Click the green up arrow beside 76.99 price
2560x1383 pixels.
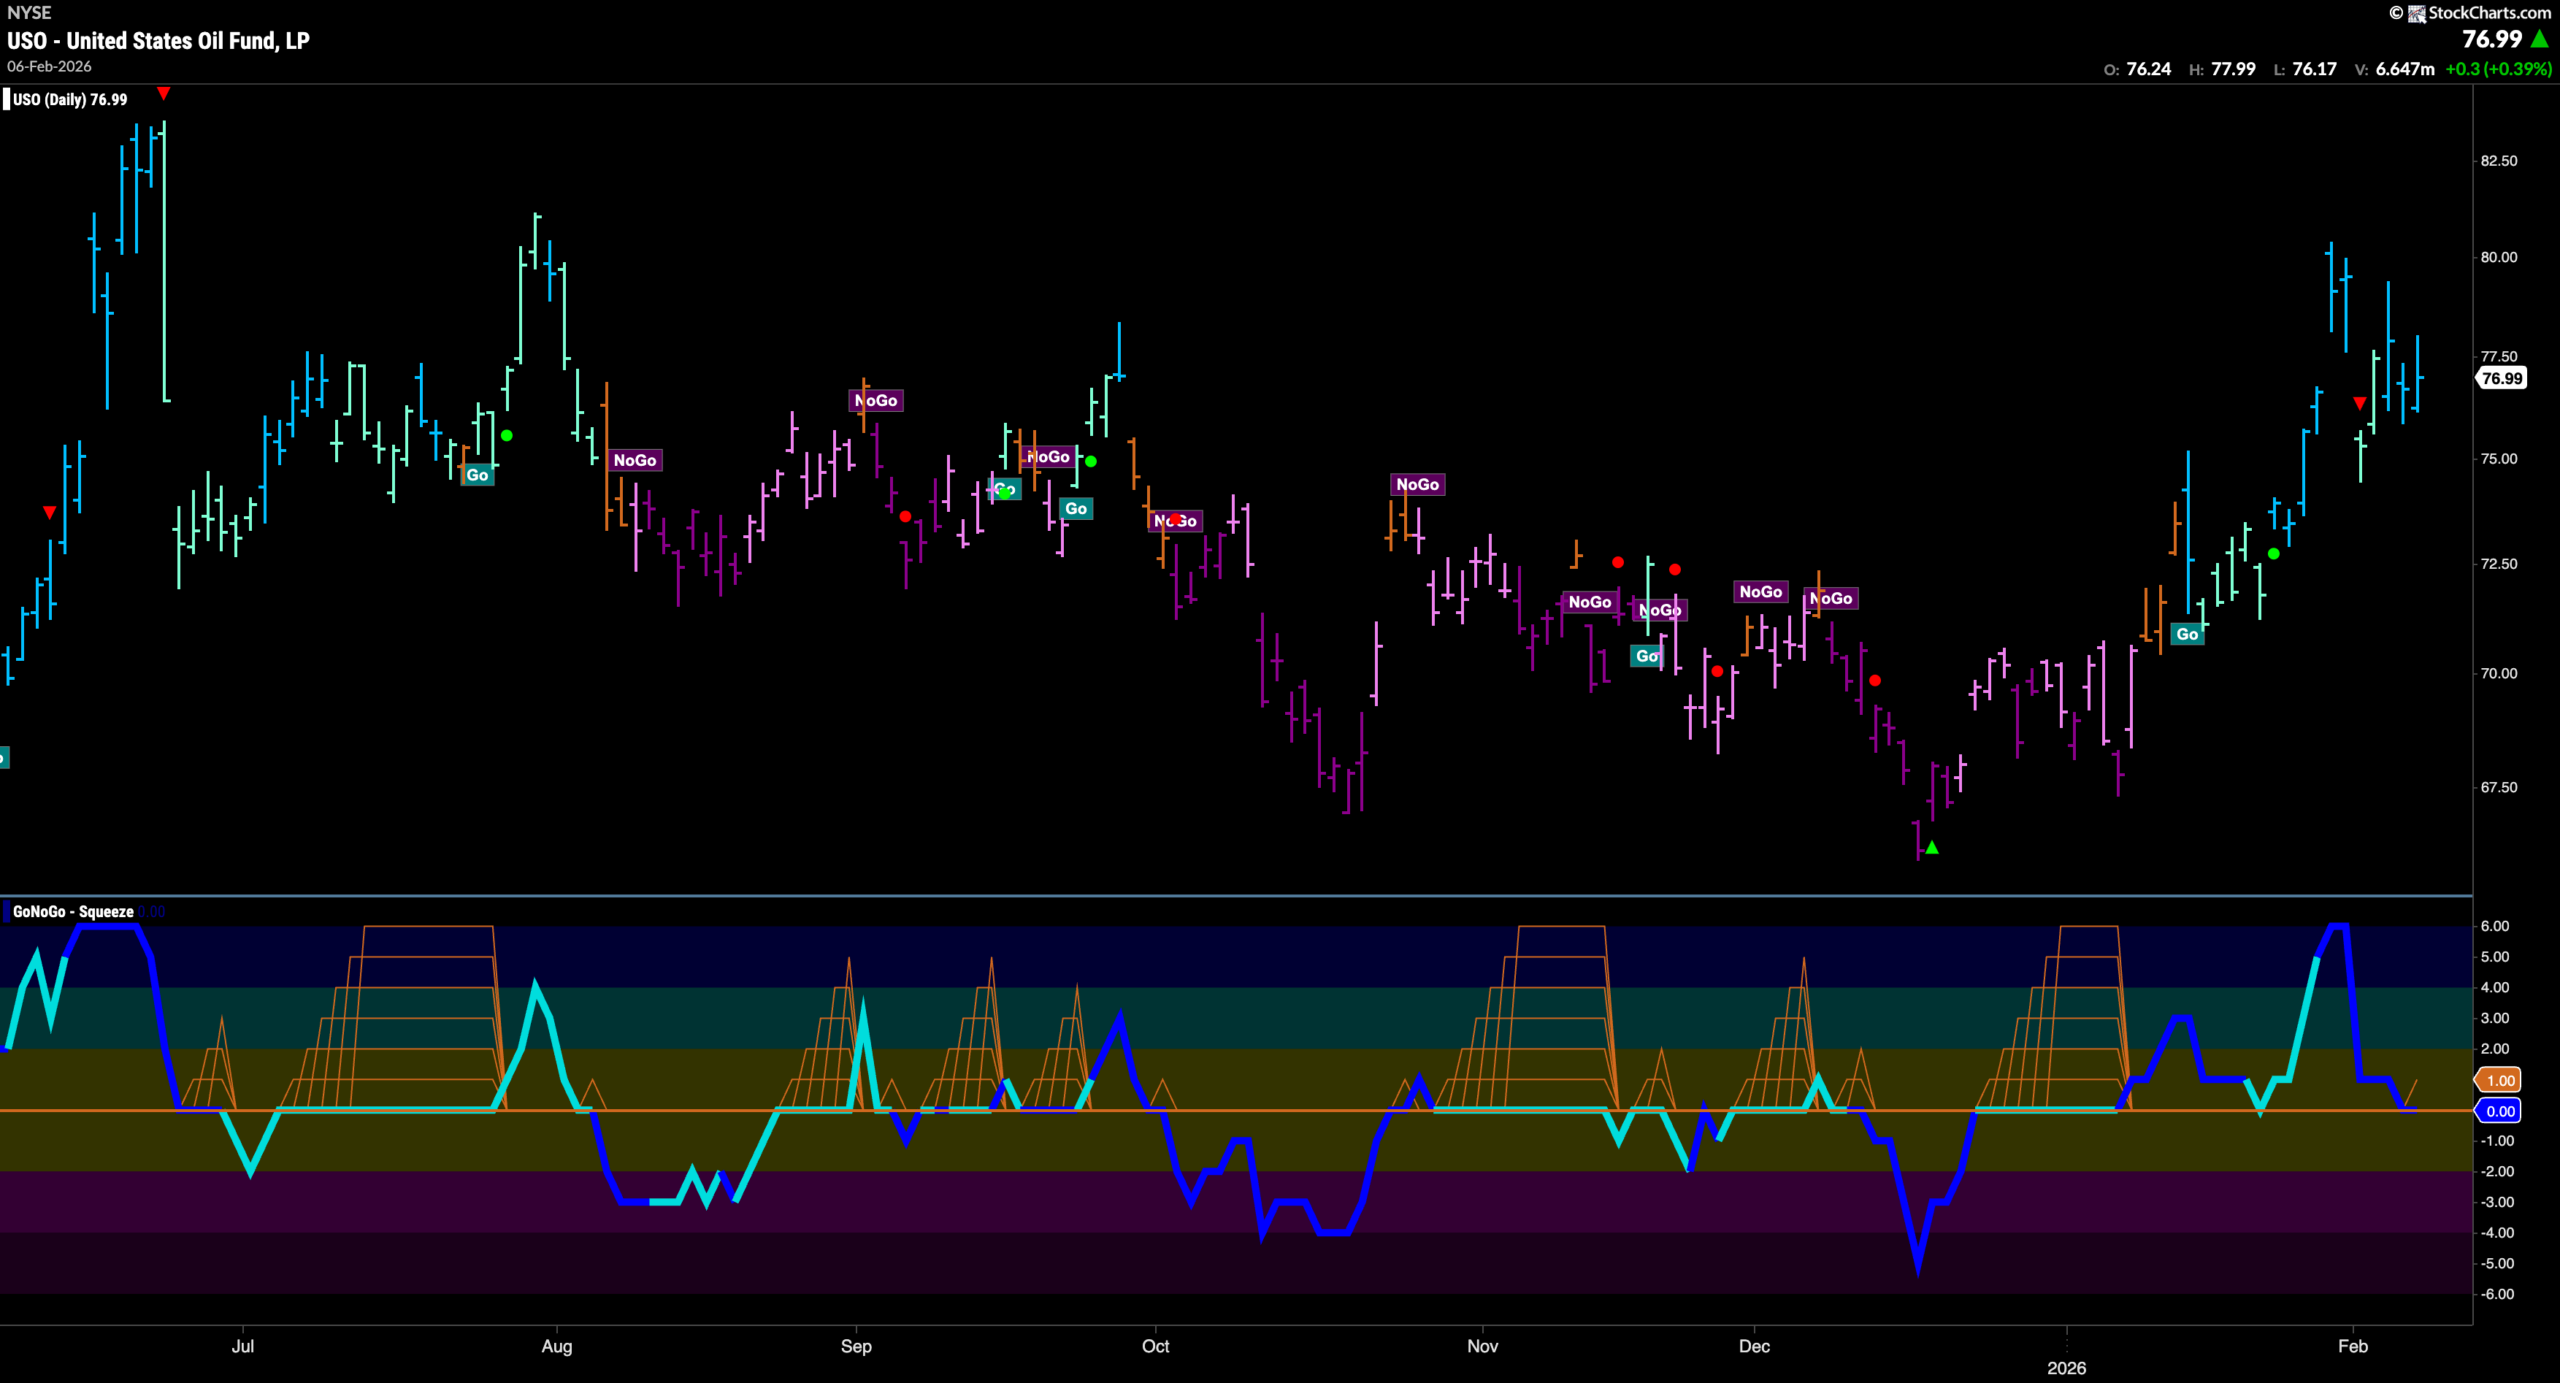coord(2540,39)
